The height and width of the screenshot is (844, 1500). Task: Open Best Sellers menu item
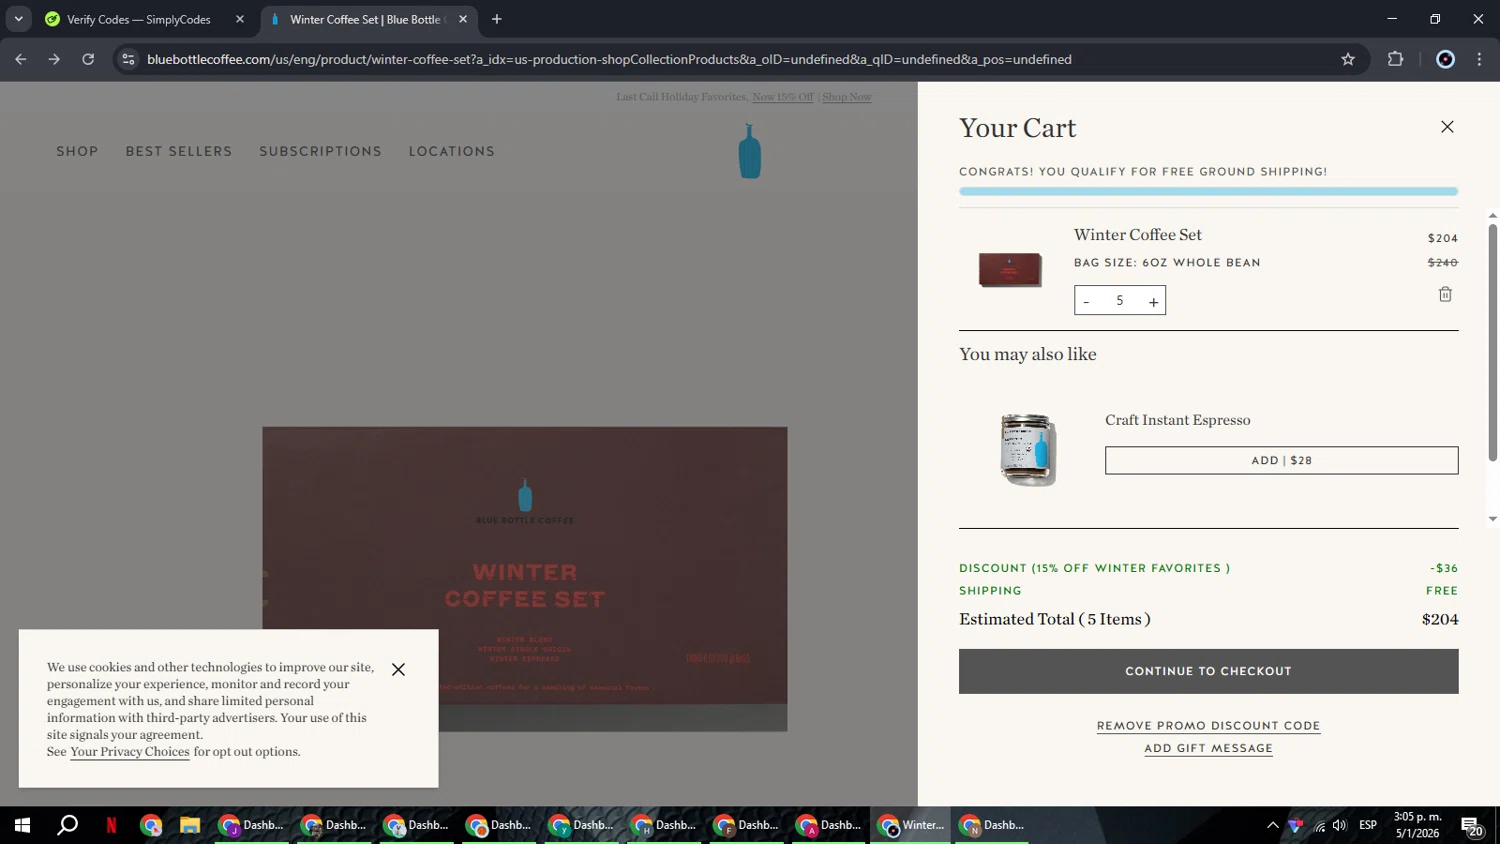(179, 151)
